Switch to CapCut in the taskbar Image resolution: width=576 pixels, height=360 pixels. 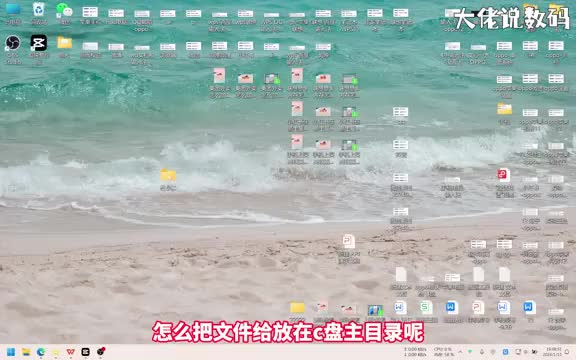point(86,352)
